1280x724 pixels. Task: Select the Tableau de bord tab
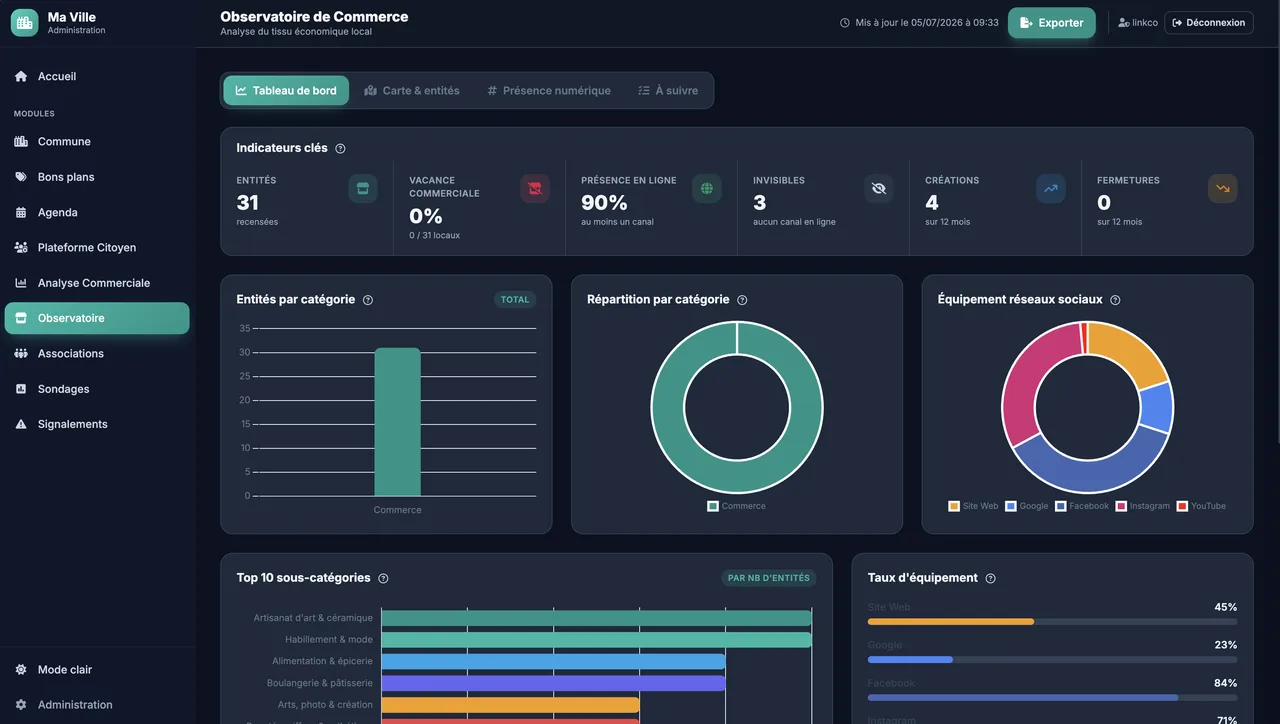point(286,90)
